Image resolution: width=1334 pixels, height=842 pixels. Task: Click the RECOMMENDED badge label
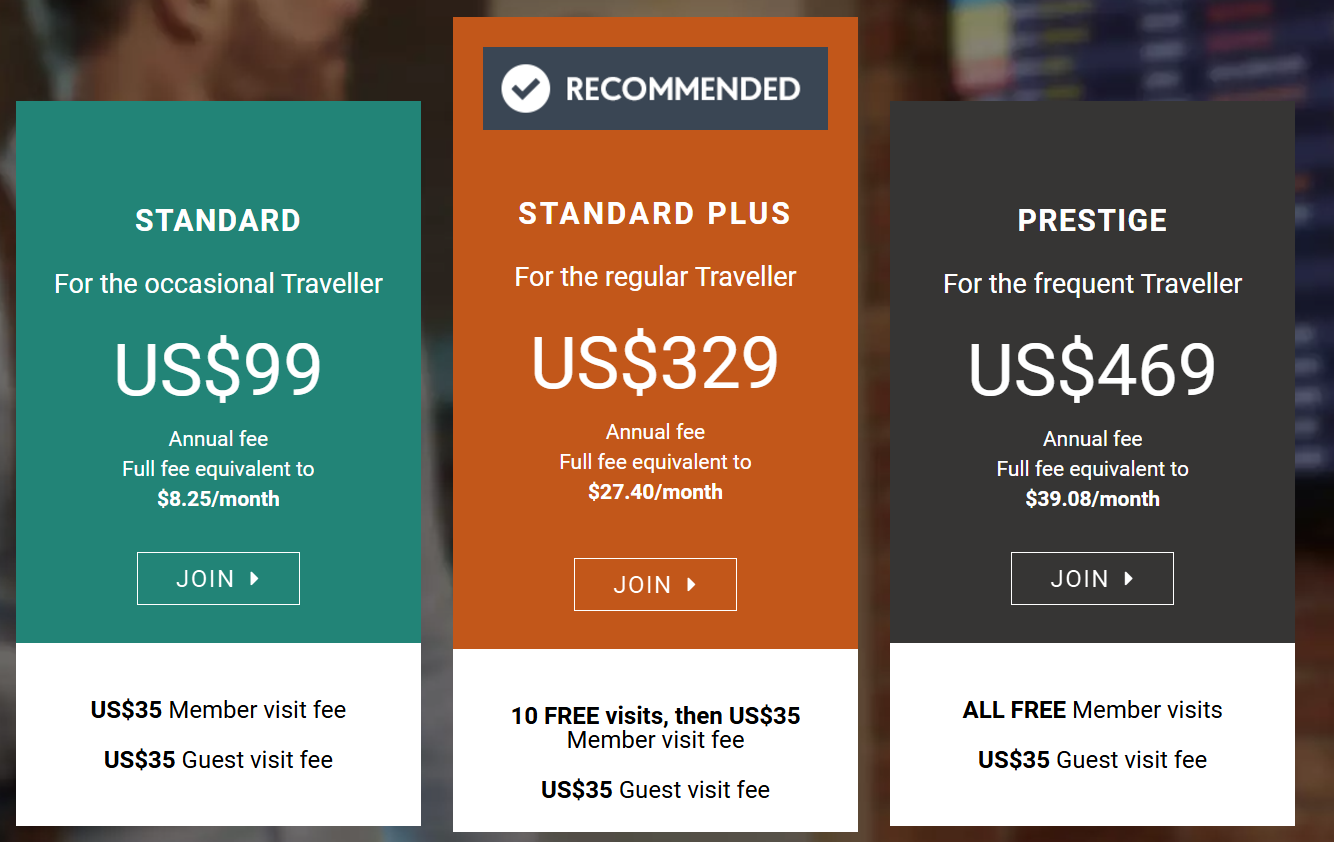682,89
